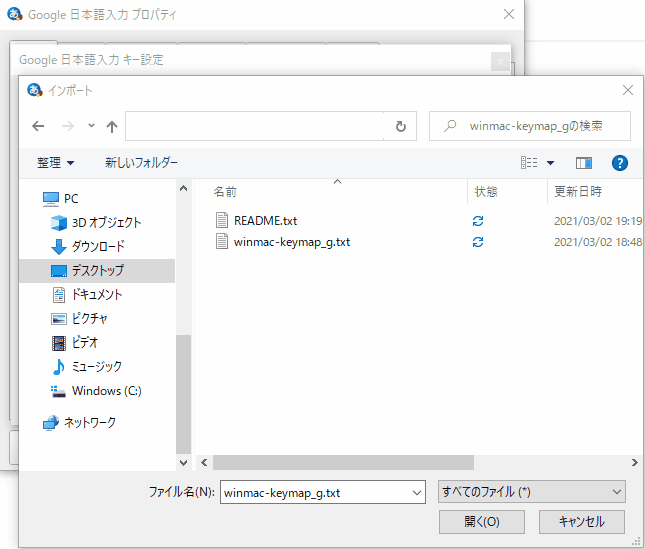This screenshot has width=645, height=549.
Task: Click horizontal scrollbar thumb in file list
Action: pos(343,462)
